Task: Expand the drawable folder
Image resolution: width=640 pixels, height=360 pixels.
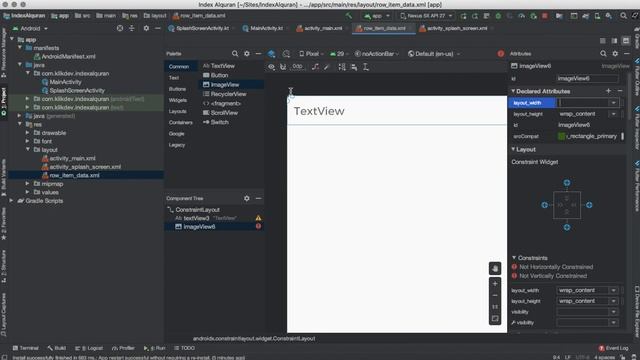Action: pyautogui.click(x=28, y=133)
